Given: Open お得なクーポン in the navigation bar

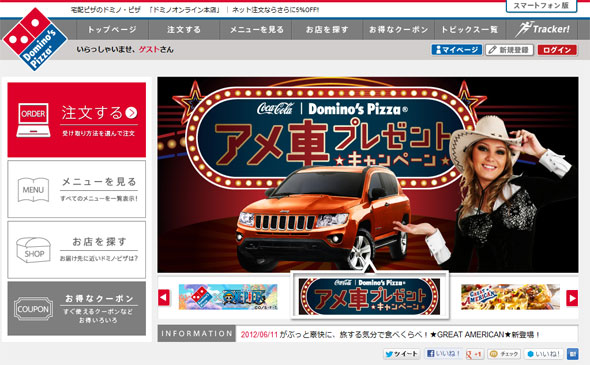Looking at the screenshot, I should pyautogui.click(x=398, y=29).
